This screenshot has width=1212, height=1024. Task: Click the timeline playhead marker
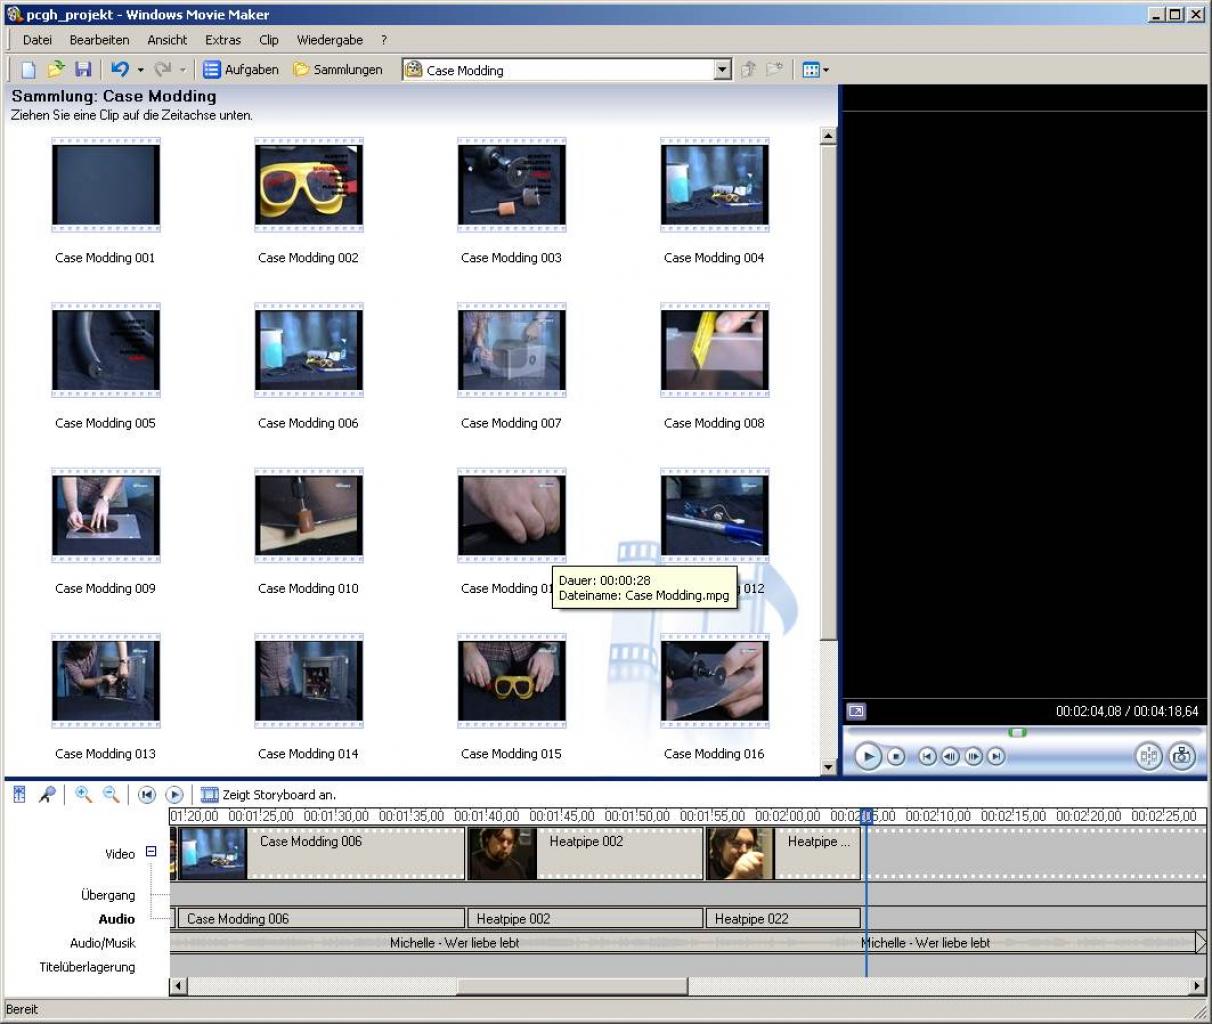tap(867, 816)
